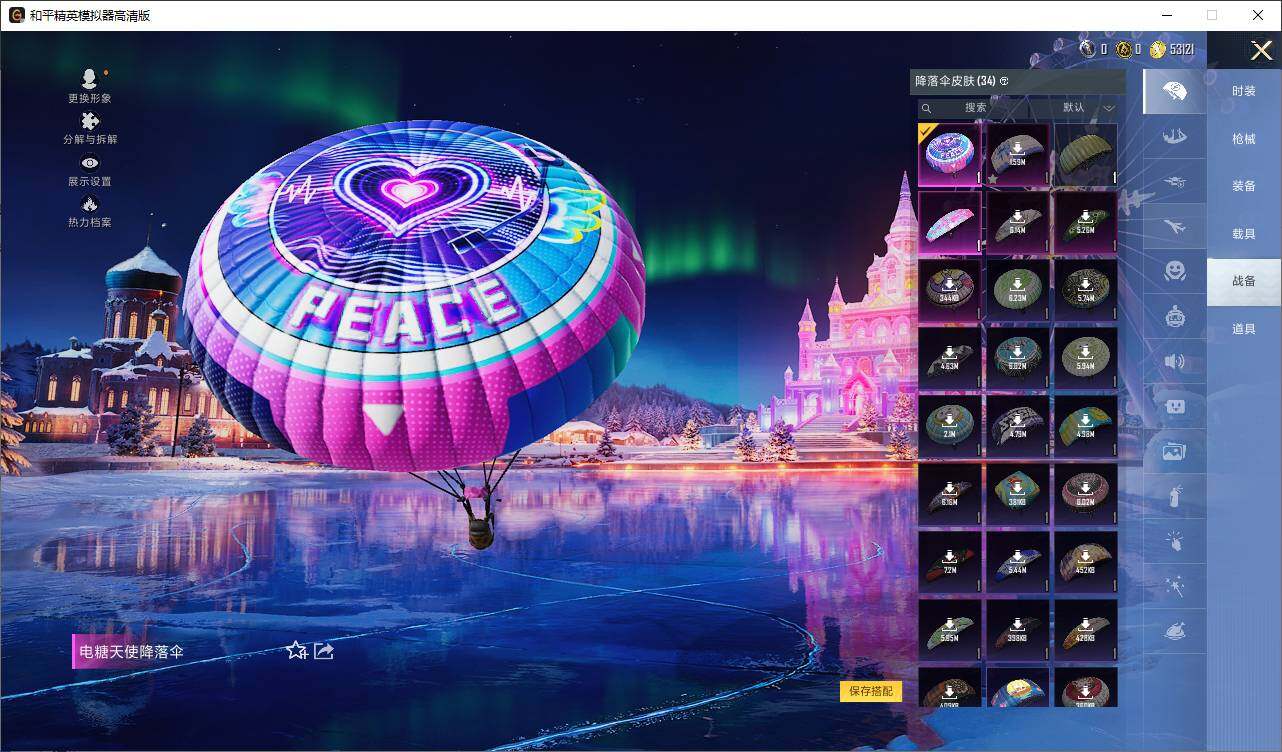Select the spray paint category icon

[x=1174, y=495]
